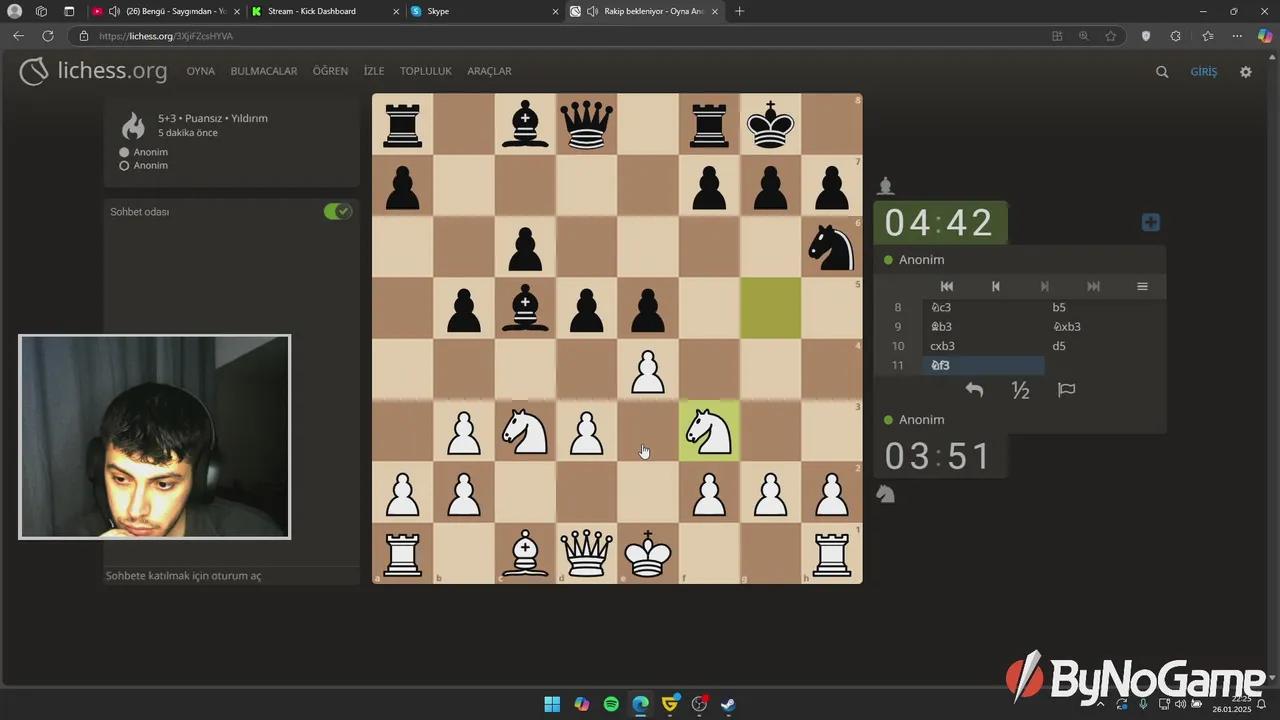This screenshot has width=1280, height=720.
Task: Open lichess search magnifier icon
Action: [1162, 72]
